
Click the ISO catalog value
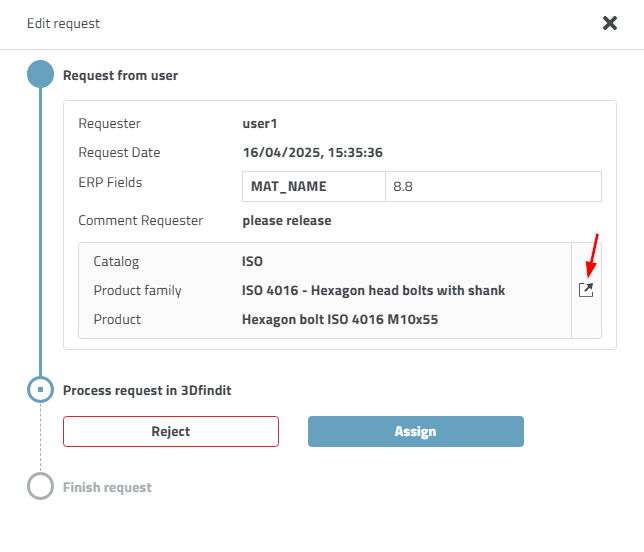click(x=252, y=262)
